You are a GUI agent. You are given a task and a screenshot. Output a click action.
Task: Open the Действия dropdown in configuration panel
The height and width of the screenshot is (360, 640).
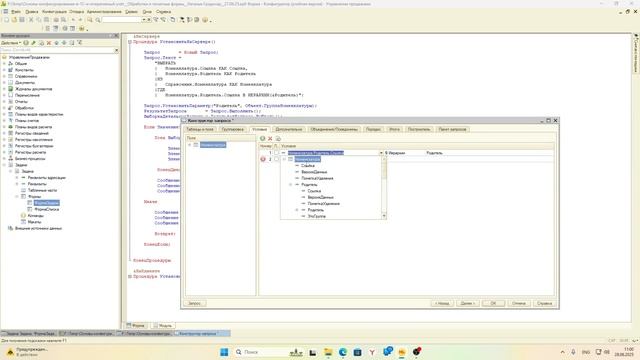(11, 42)
